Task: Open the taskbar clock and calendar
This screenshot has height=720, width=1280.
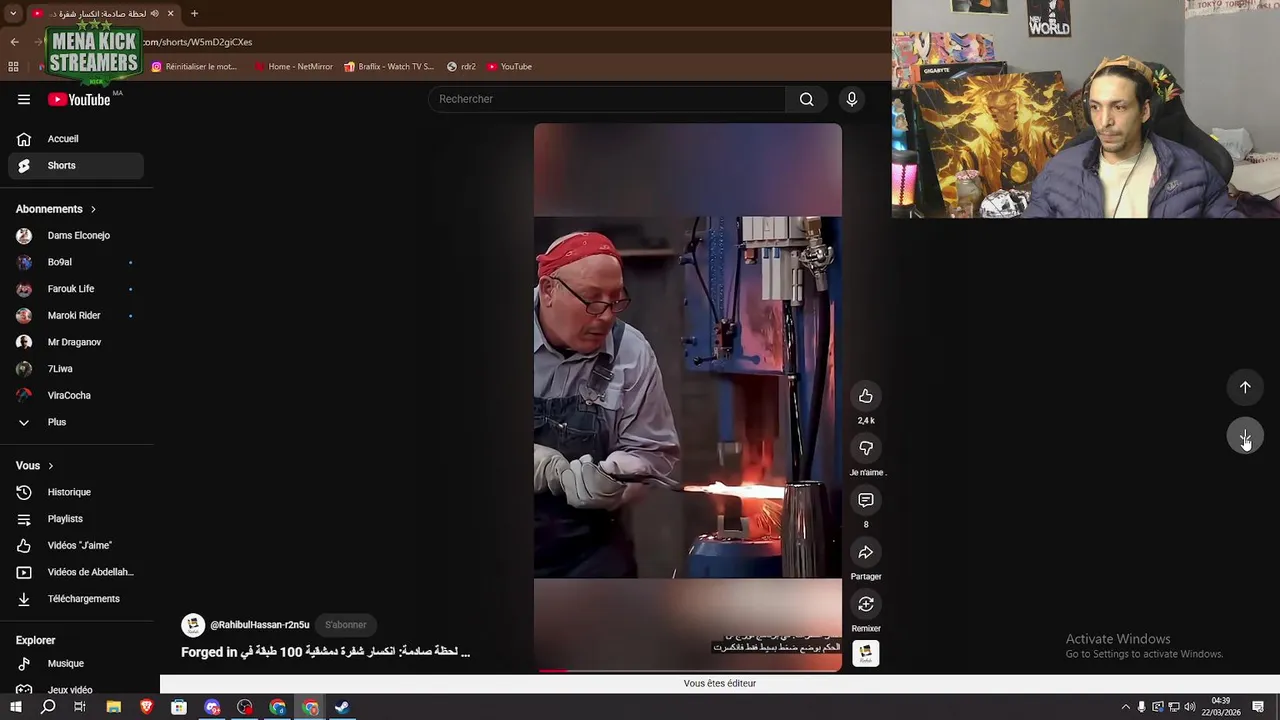Action: pos(1221,707)
